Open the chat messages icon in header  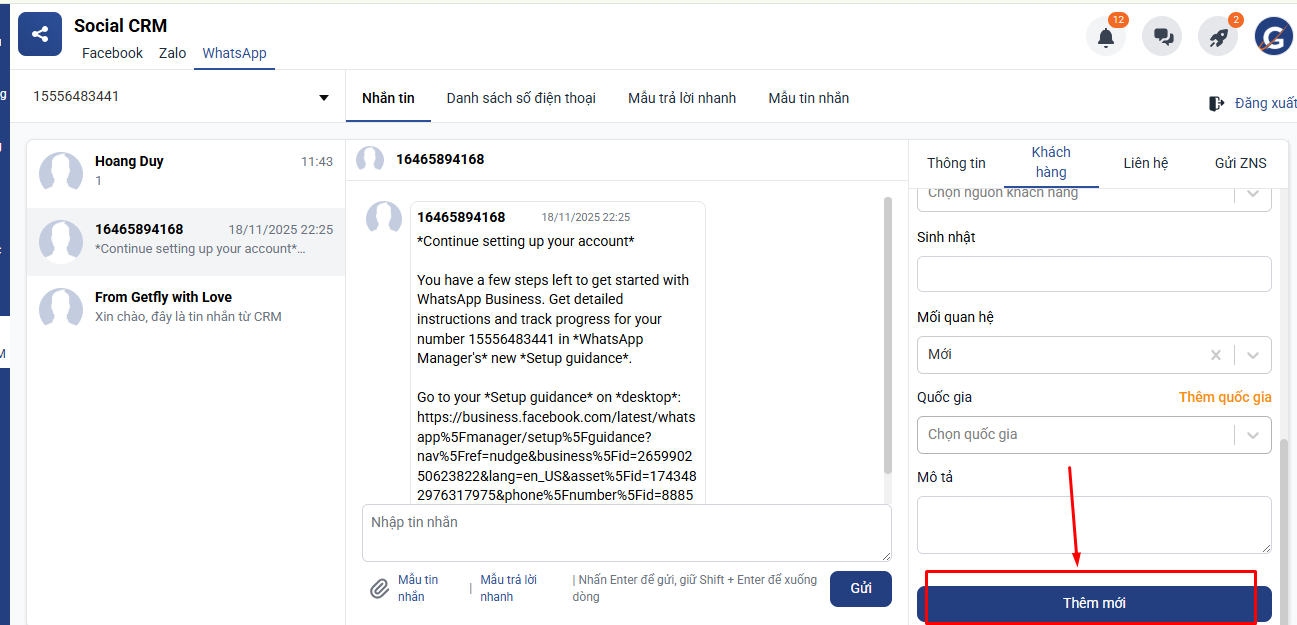pos(1162,37)
